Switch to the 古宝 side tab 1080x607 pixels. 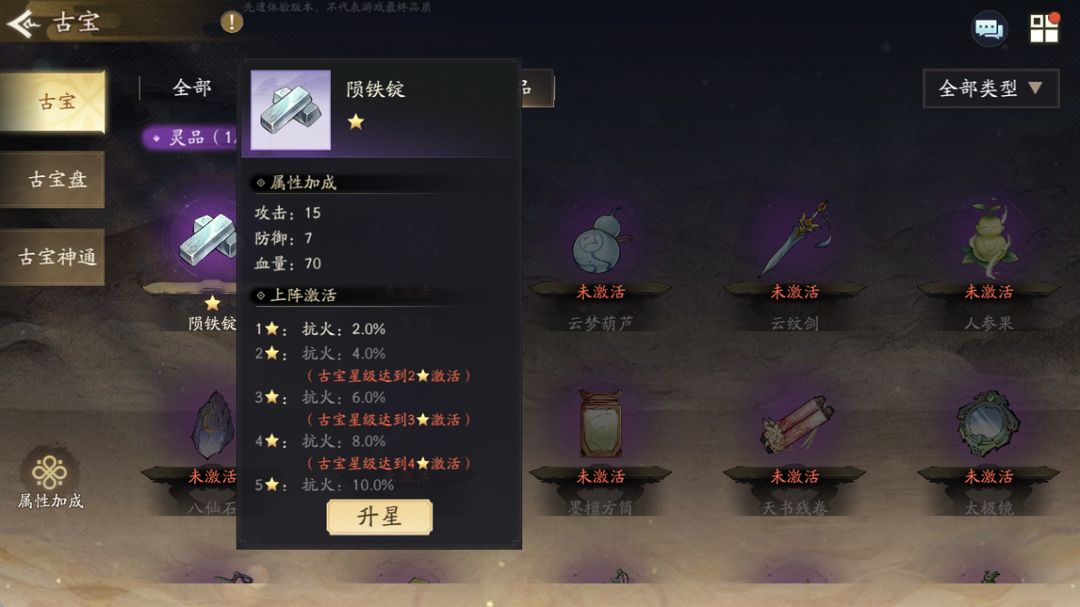(54, 102)
